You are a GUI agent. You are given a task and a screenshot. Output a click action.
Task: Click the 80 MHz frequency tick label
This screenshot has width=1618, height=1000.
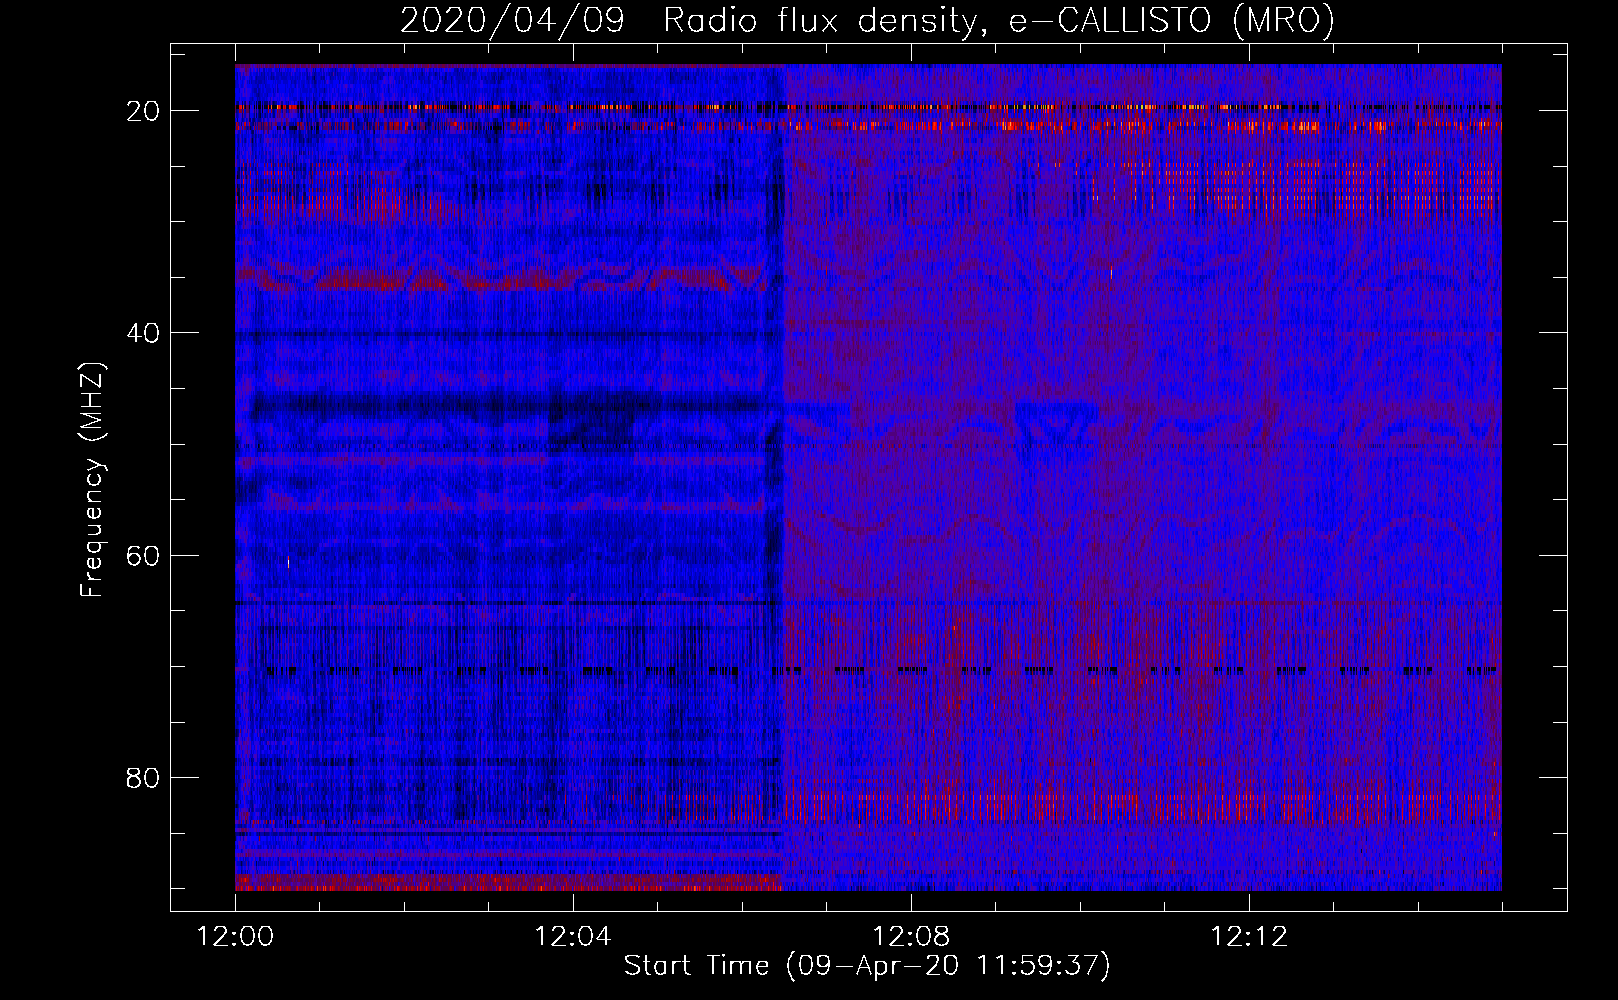pos(144,777)
